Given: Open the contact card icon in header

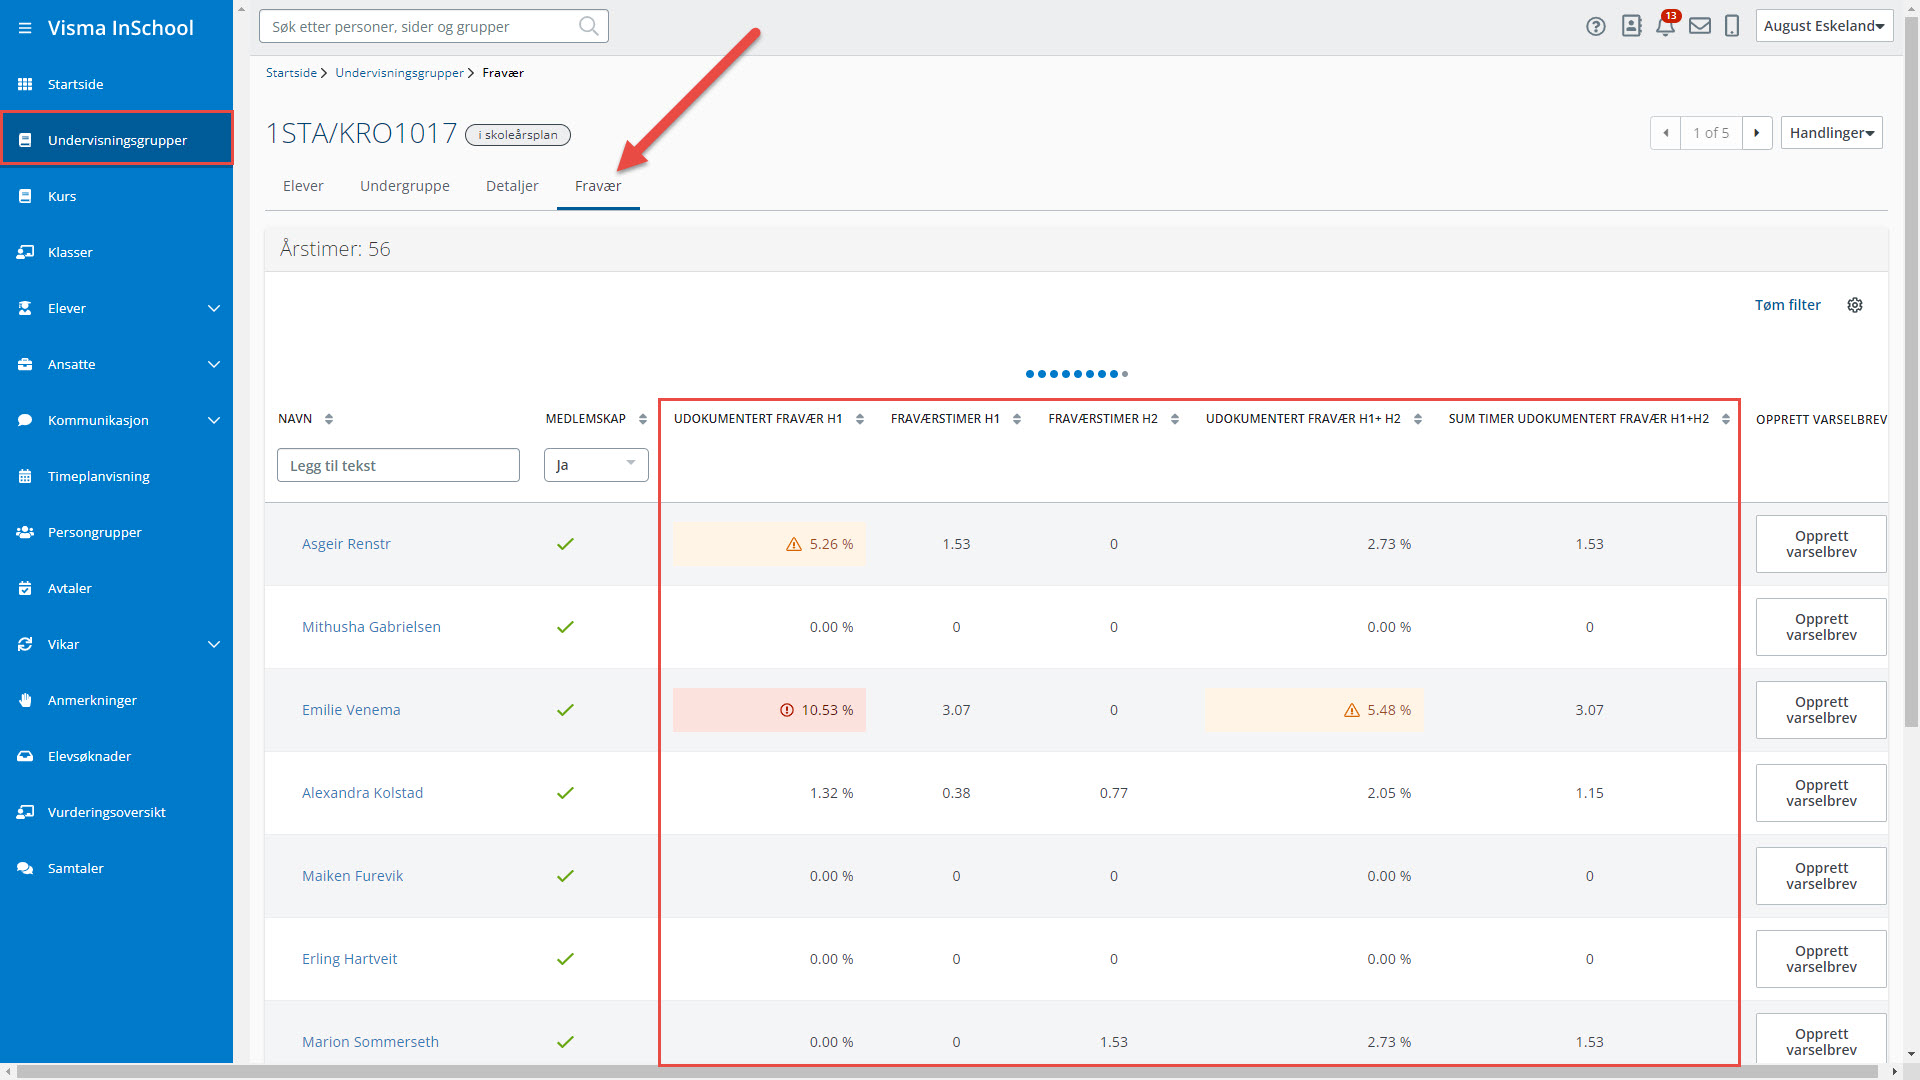Looking at the screenshot, I should point(1631,27).
